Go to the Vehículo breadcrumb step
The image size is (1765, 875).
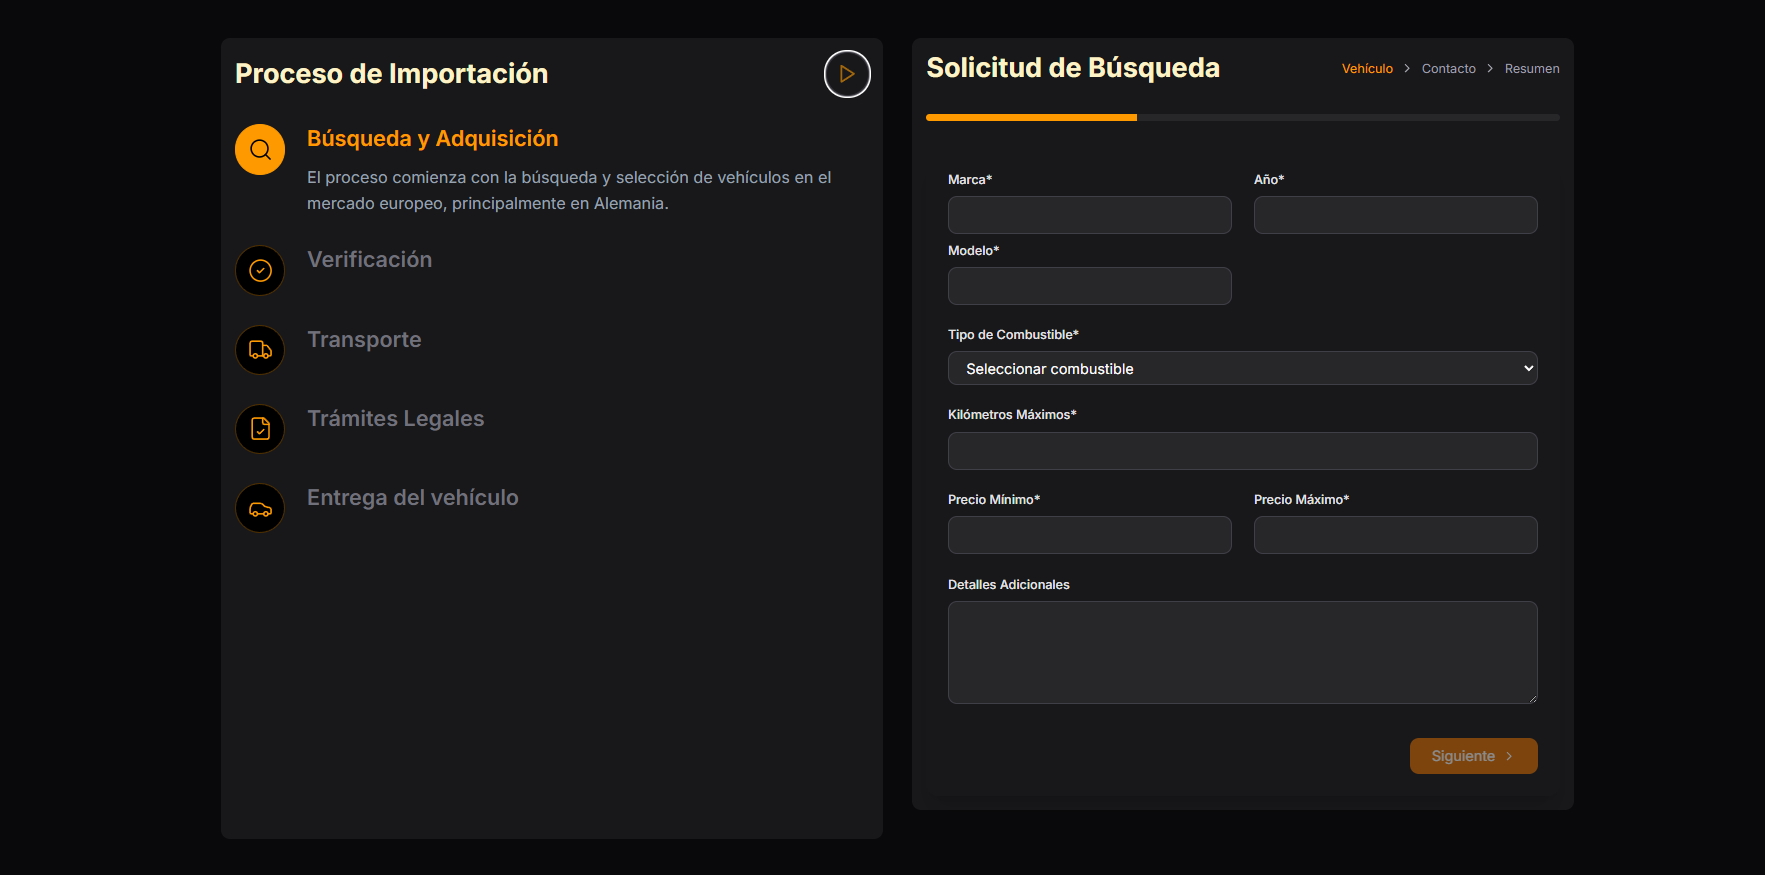tap(1366, 69)
